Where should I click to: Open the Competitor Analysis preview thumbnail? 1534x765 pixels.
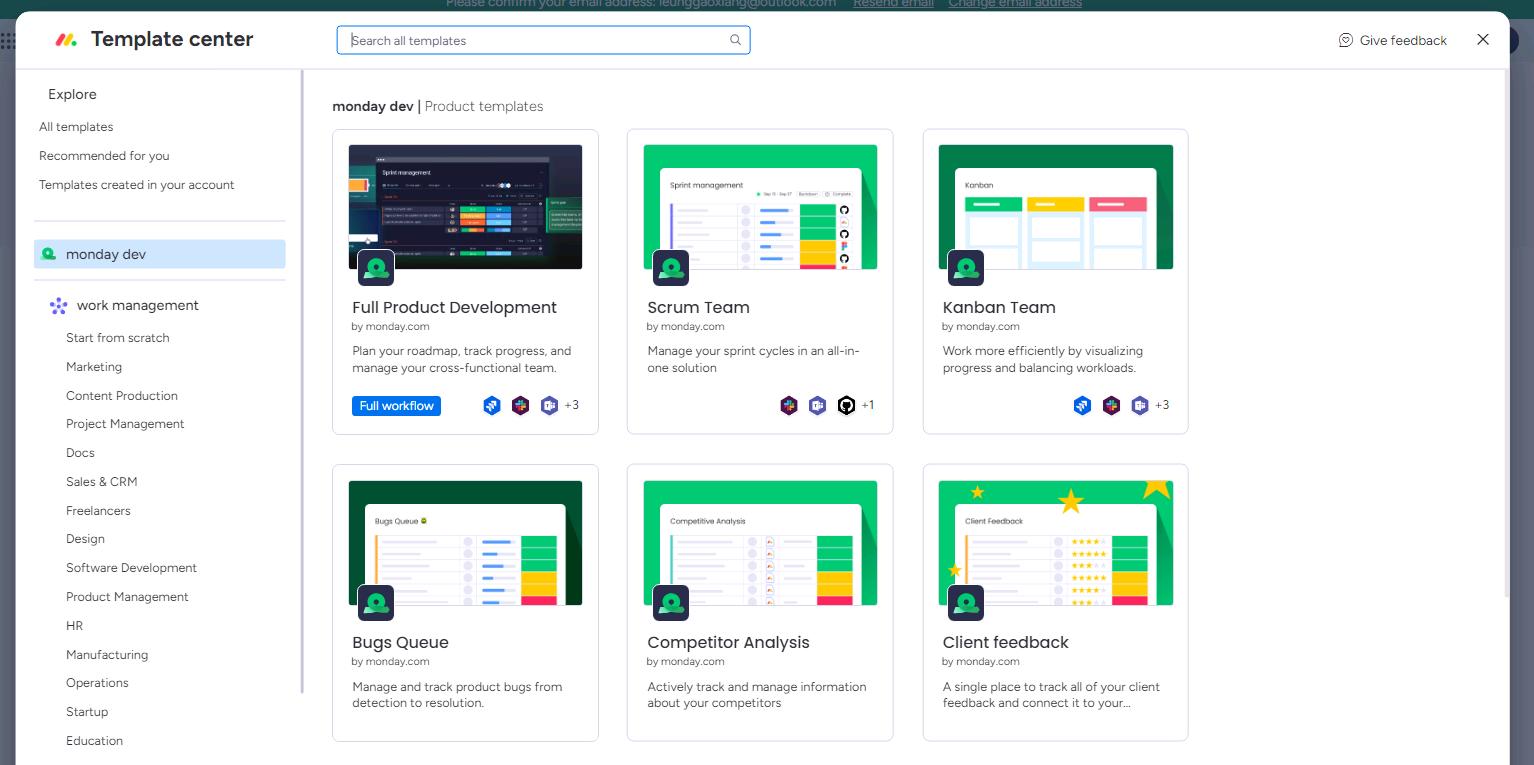(x=760, y=543)
